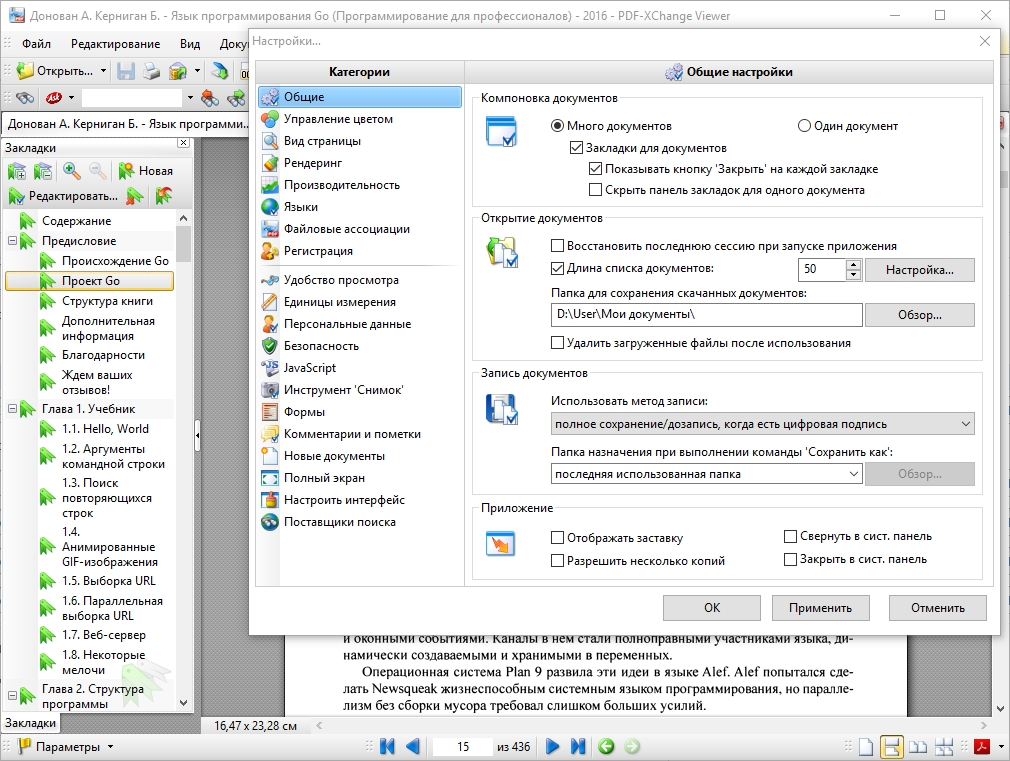Increase the document list length stepper
Screen dimensions: 1010x761
click(x=853, y=264)
